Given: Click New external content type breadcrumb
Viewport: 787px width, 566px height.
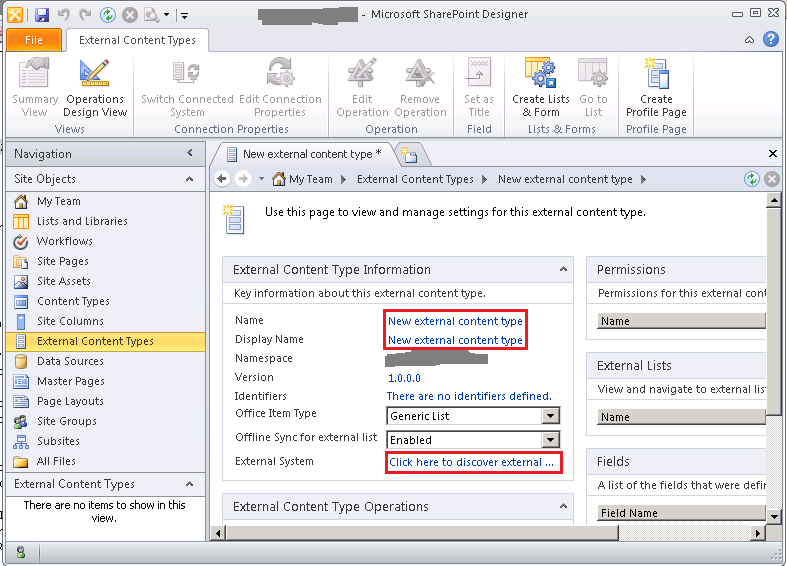Looking at the screenshot, I should [x=565, y=179].
